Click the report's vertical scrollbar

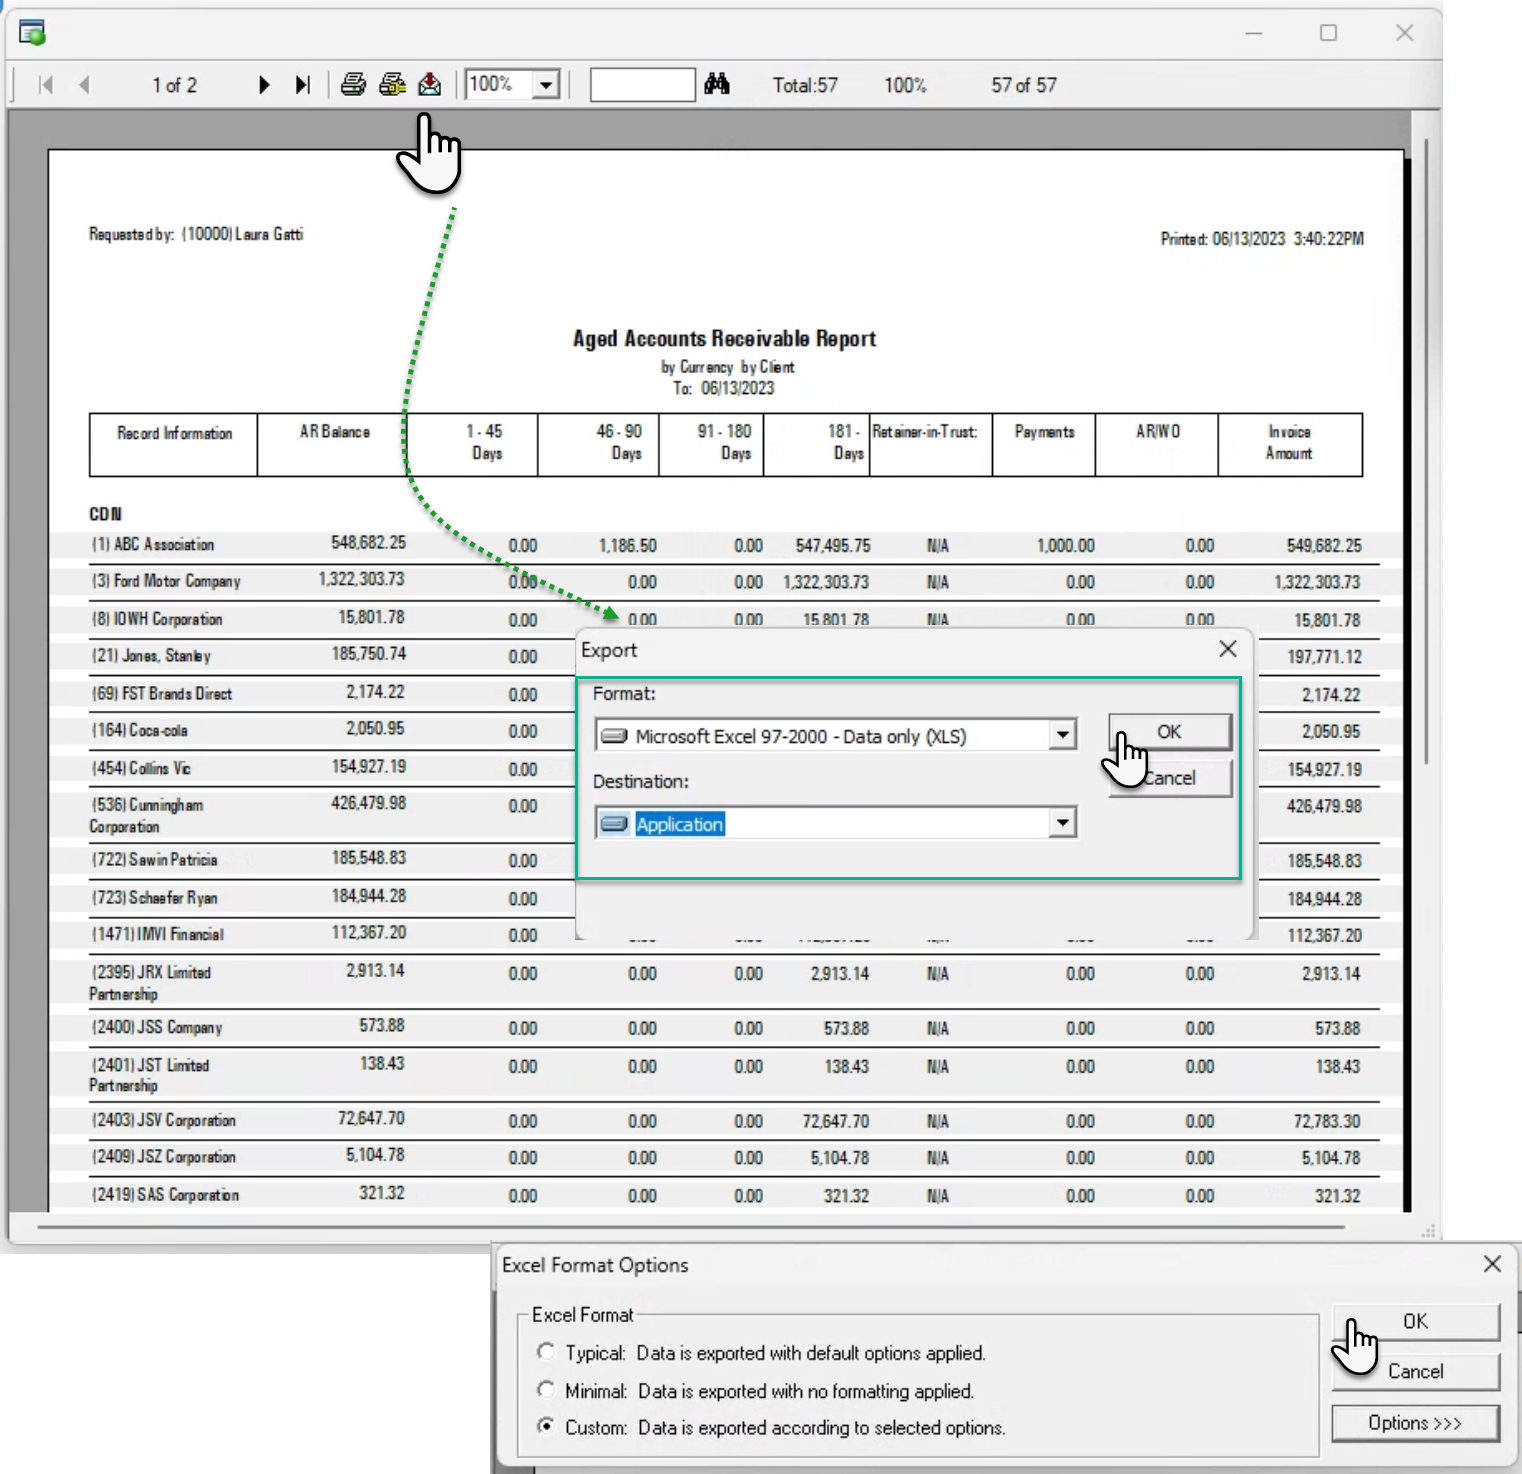pos(1427,450)
